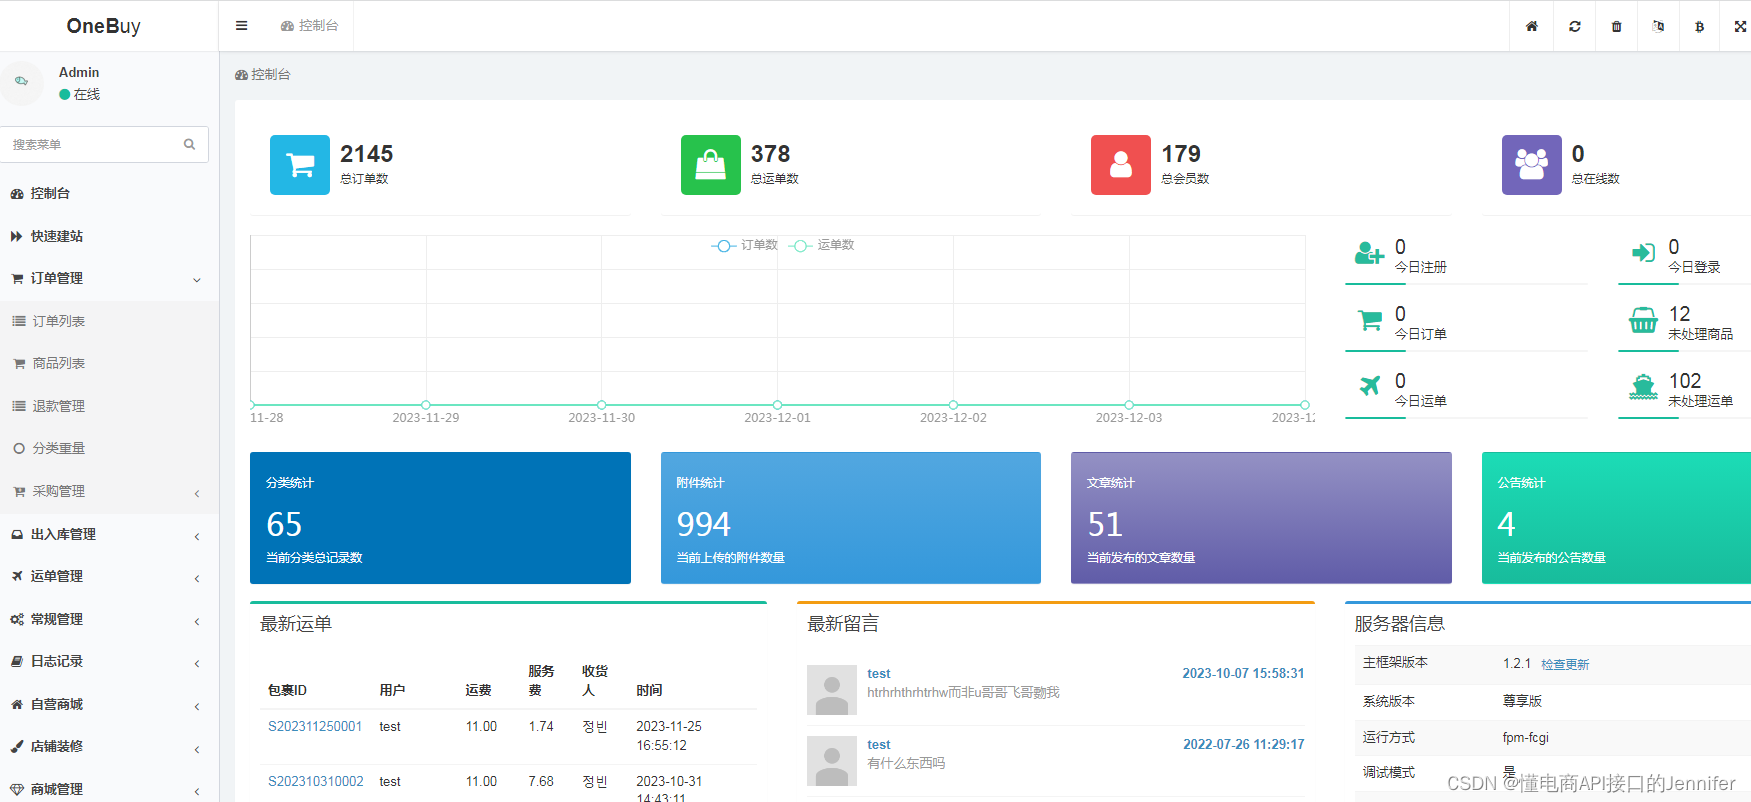Click the trash clear-cache icon
Image resolution: width=1751 pixels, height=802 pixels.
tap(1616, 26)
